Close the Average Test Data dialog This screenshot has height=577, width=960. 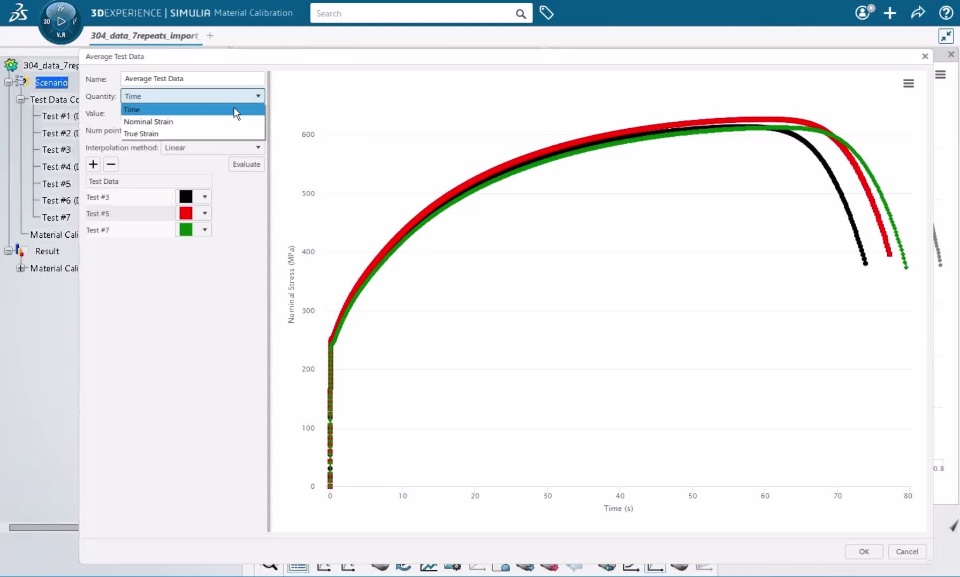(x=925, y=56)
